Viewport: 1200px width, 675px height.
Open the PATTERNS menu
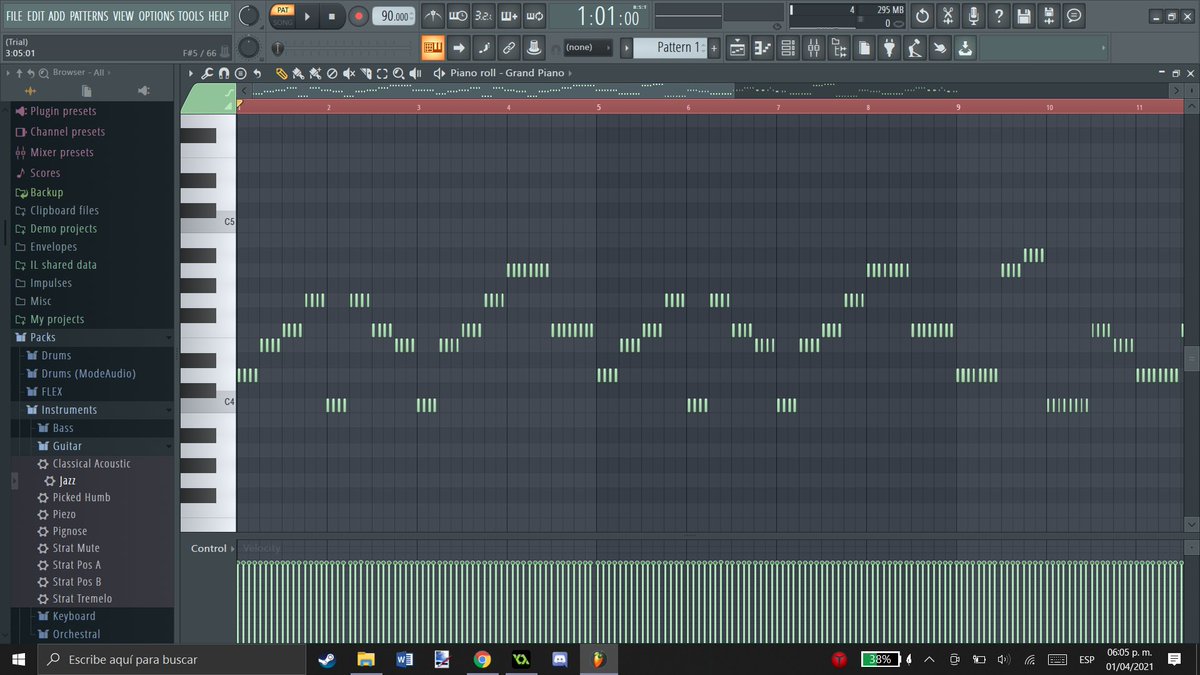(89, 16)
